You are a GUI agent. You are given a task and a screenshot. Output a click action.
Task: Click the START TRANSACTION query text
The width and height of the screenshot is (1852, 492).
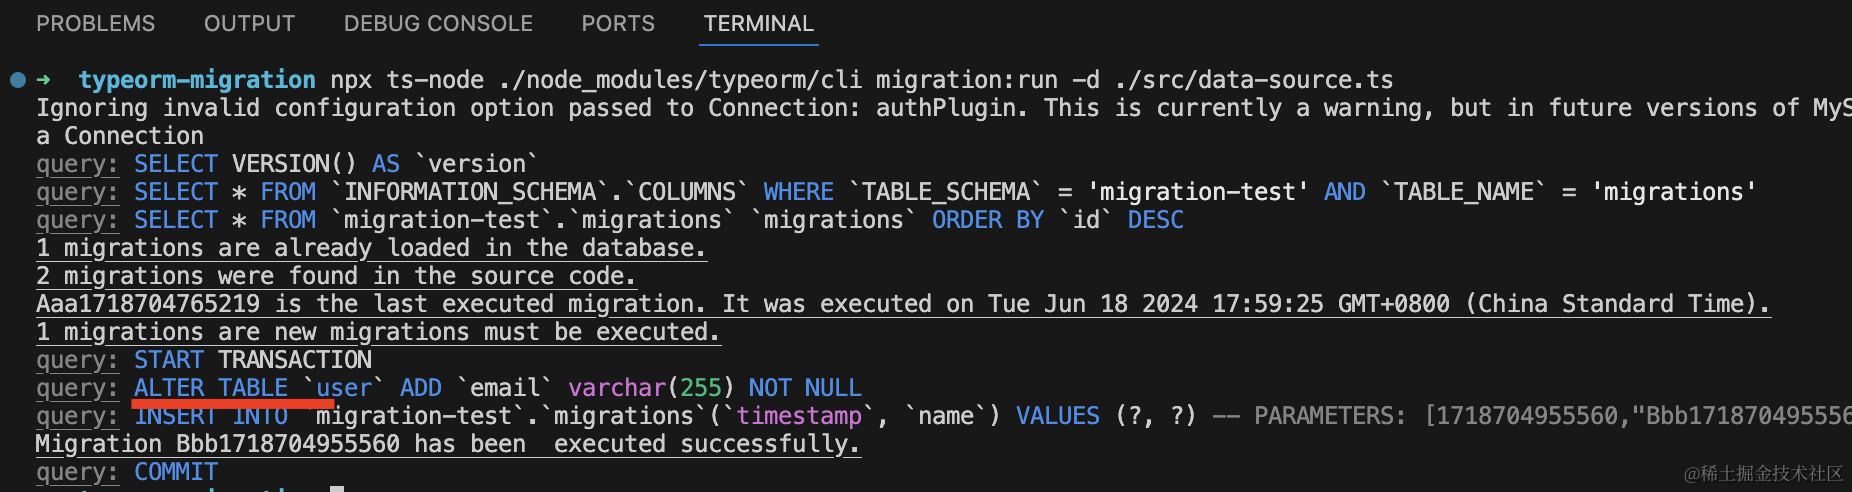[x=253, y=360]
